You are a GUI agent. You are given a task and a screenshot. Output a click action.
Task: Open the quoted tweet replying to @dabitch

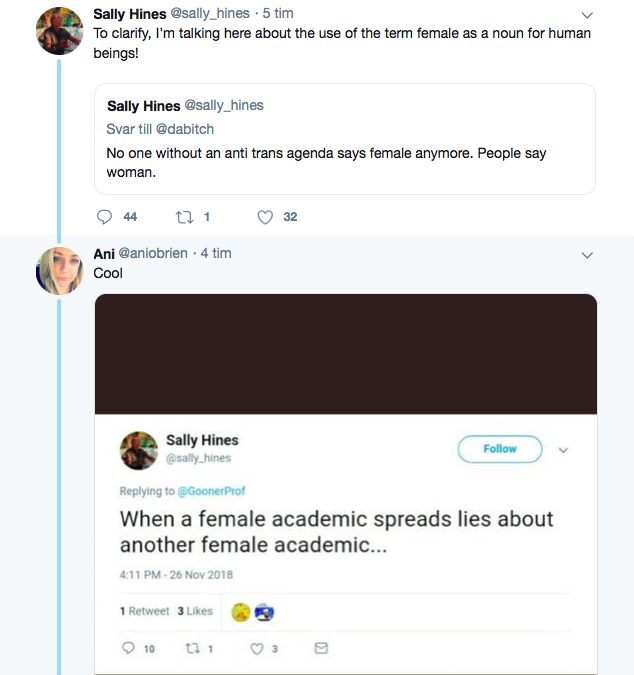click(345, 139)
